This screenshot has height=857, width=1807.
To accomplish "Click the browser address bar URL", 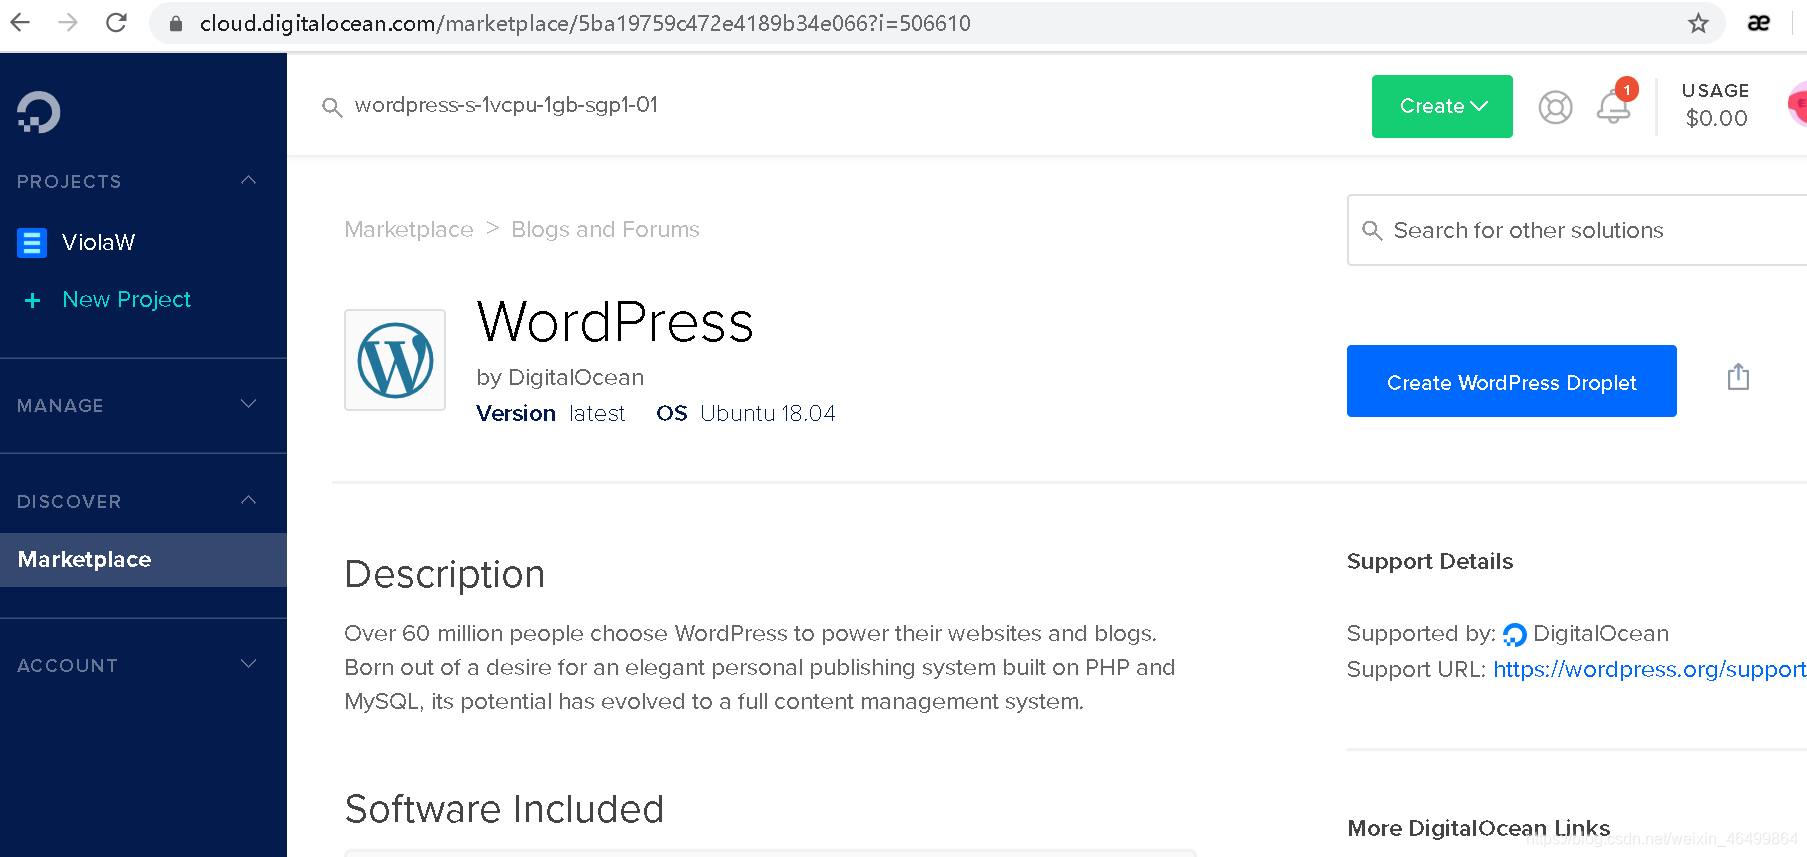I will pyautogui.click(x=585, y=23).
